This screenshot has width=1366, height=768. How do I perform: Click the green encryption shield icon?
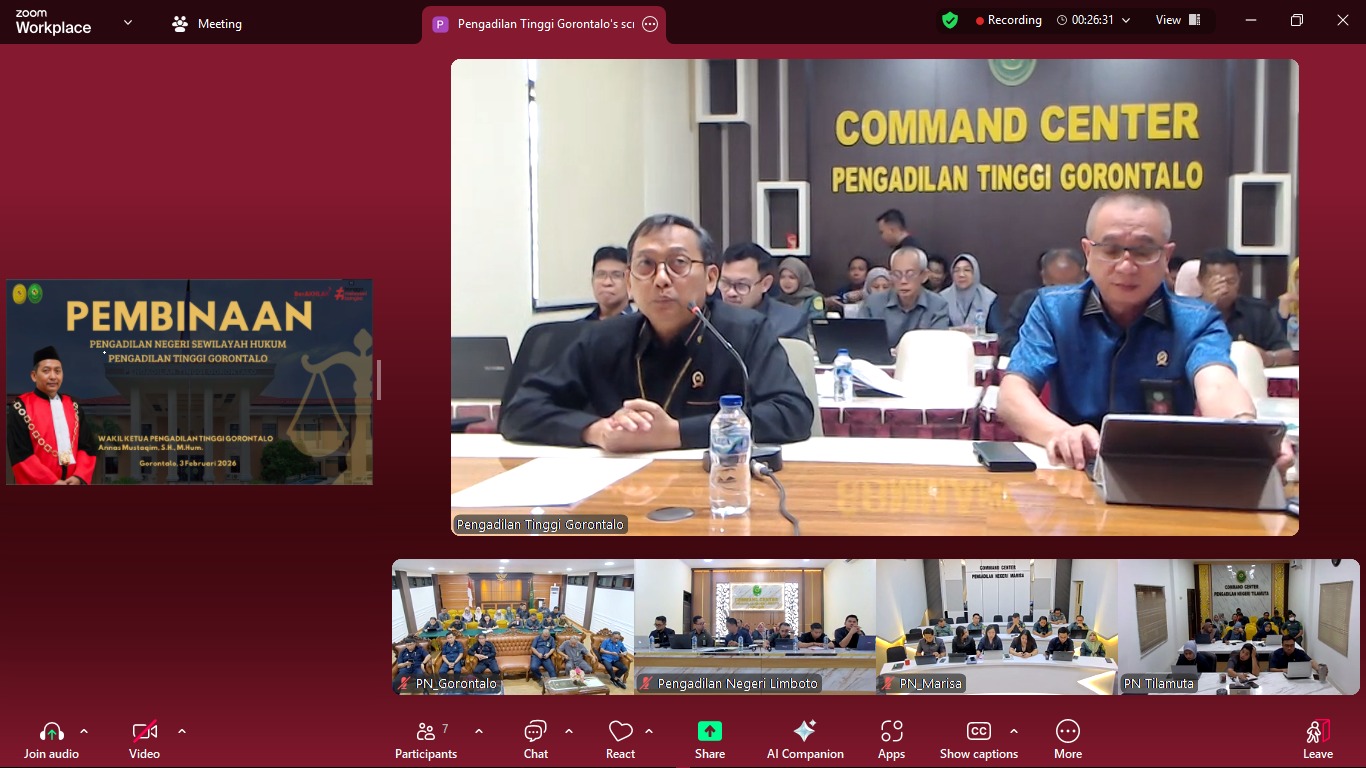(950, 20)
